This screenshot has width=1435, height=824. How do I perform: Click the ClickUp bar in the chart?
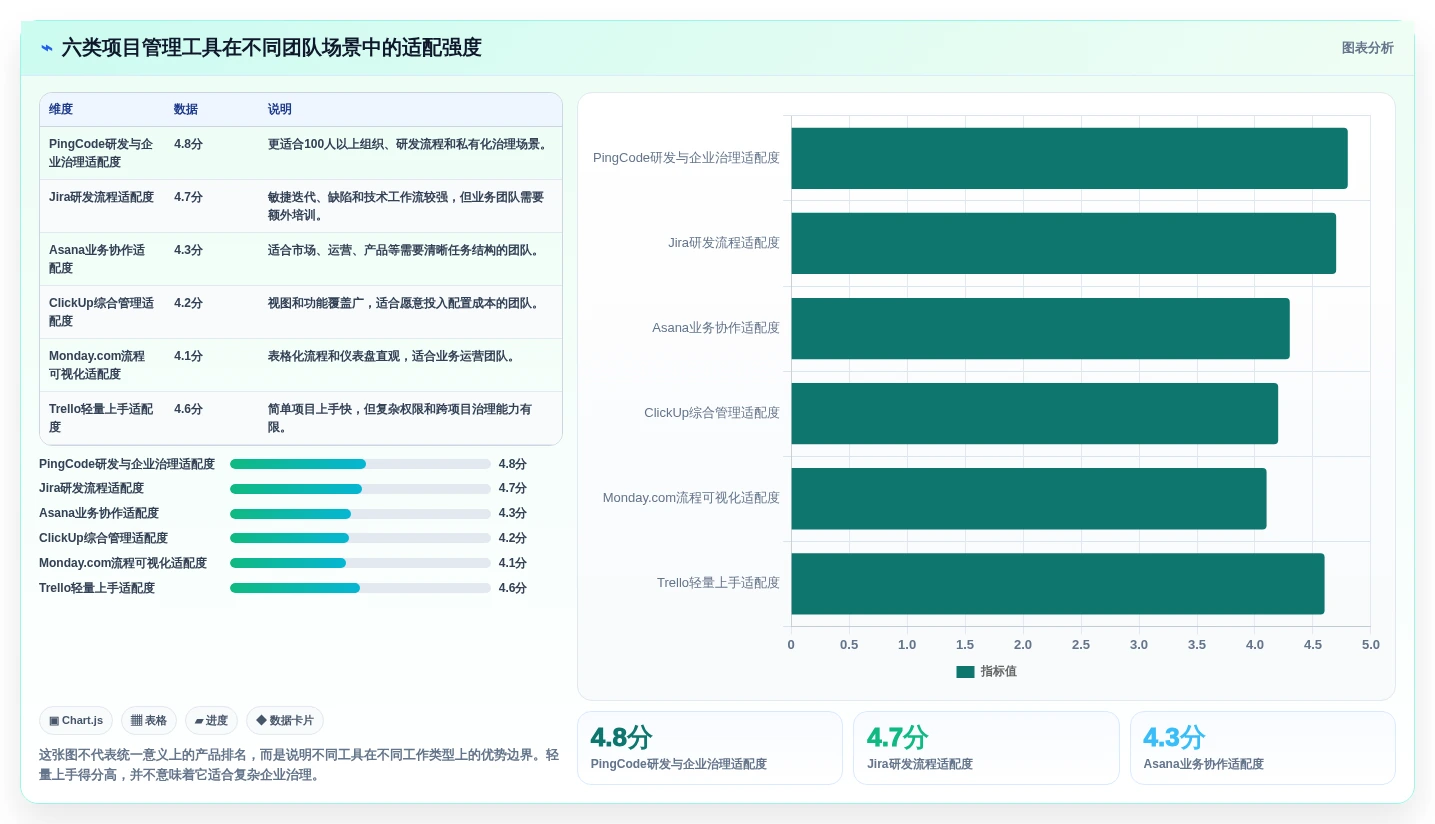coord(1034,413)
